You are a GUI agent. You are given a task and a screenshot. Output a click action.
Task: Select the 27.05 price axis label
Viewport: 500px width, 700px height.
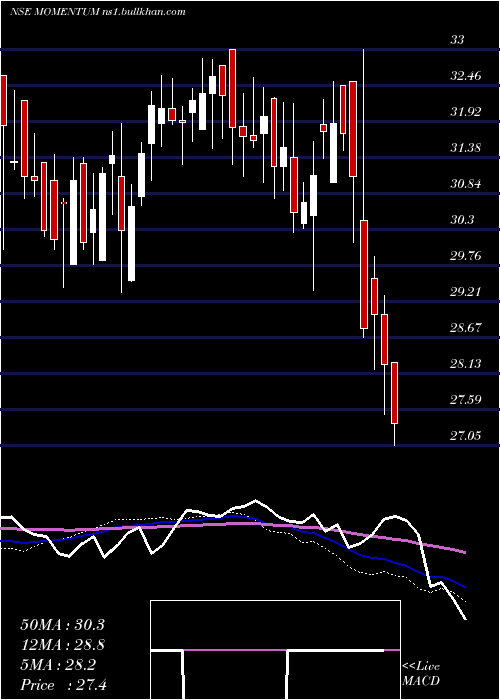tap(466, 435)
